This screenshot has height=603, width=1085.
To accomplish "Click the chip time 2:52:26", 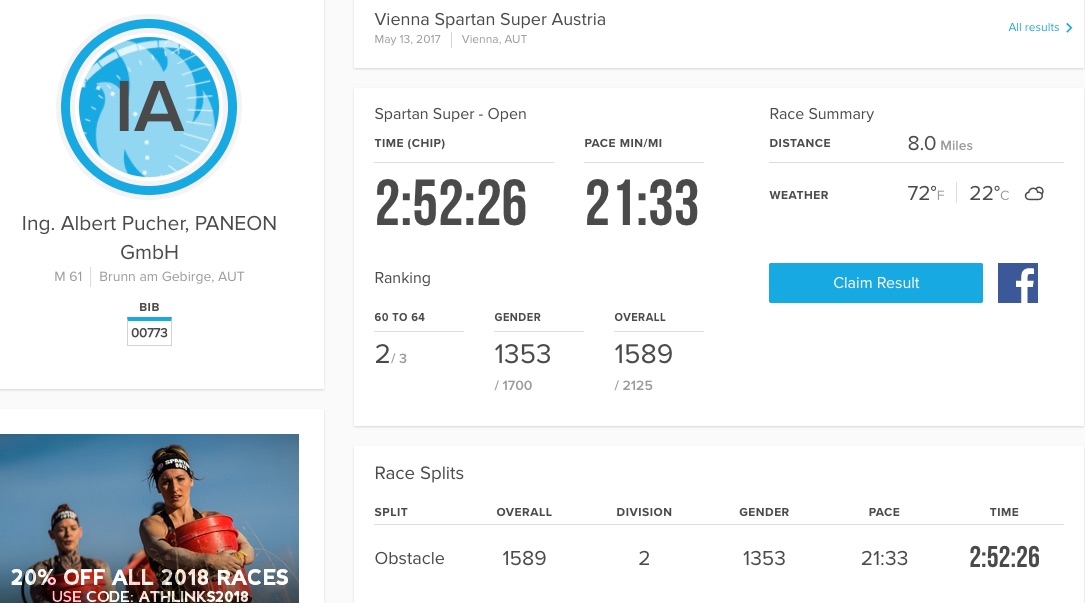I will (450, 203).
